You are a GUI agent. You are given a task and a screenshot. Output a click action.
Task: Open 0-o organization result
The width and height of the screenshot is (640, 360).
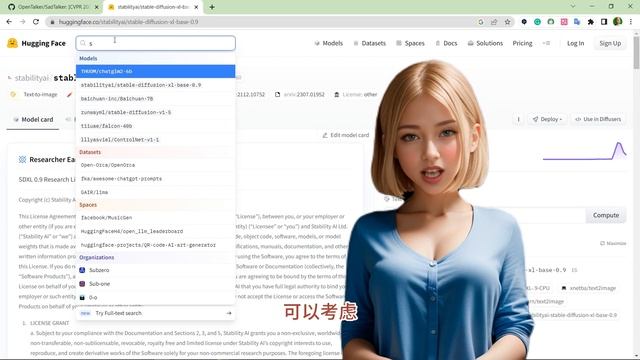[x=156, y=297]
